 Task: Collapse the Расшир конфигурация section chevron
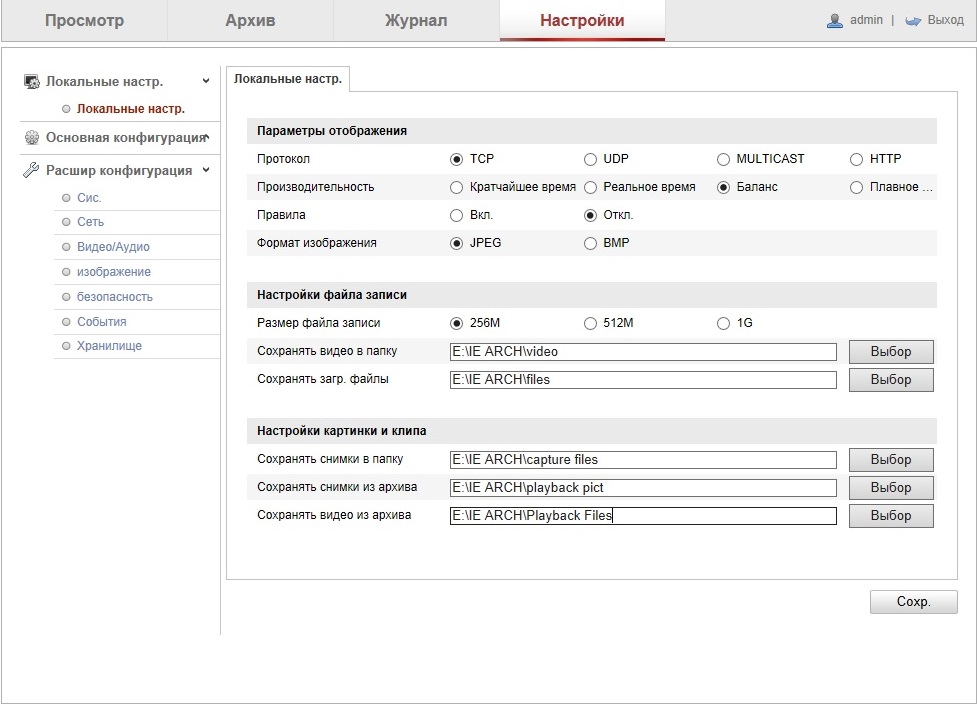pos(206,170)
